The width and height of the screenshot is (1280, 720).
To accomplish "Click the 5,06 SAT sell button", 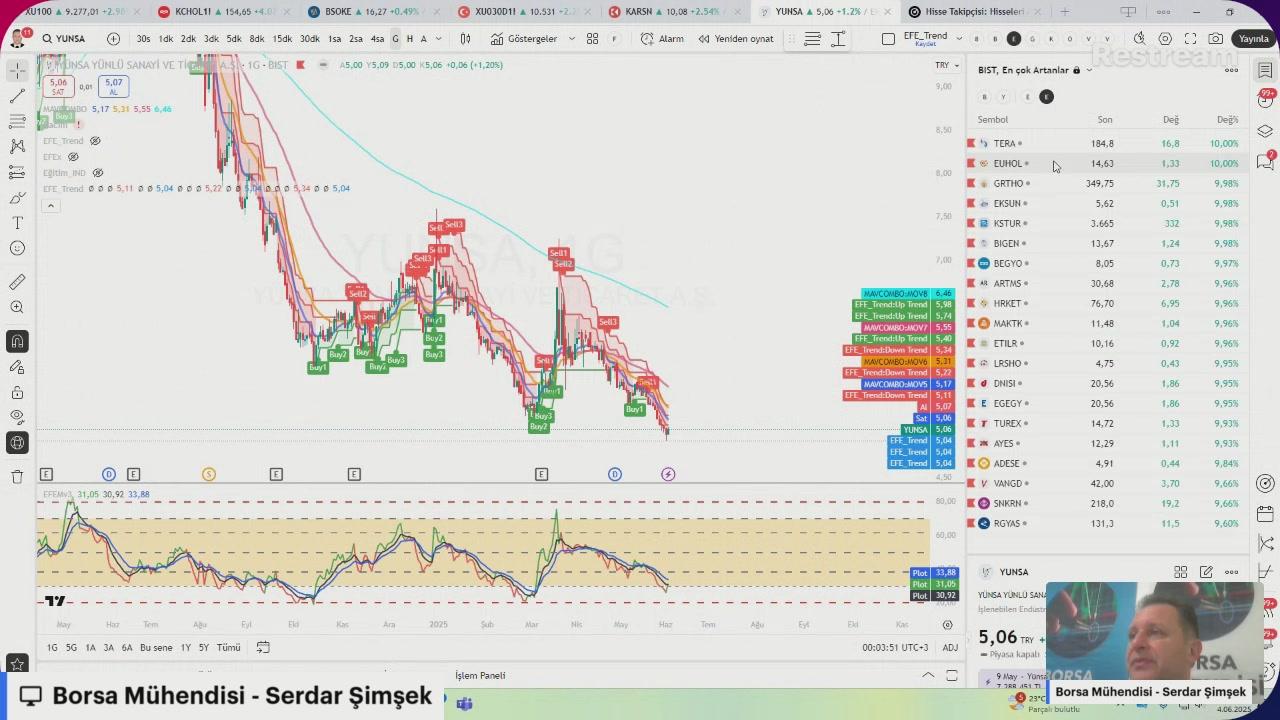I will (58, 87).
